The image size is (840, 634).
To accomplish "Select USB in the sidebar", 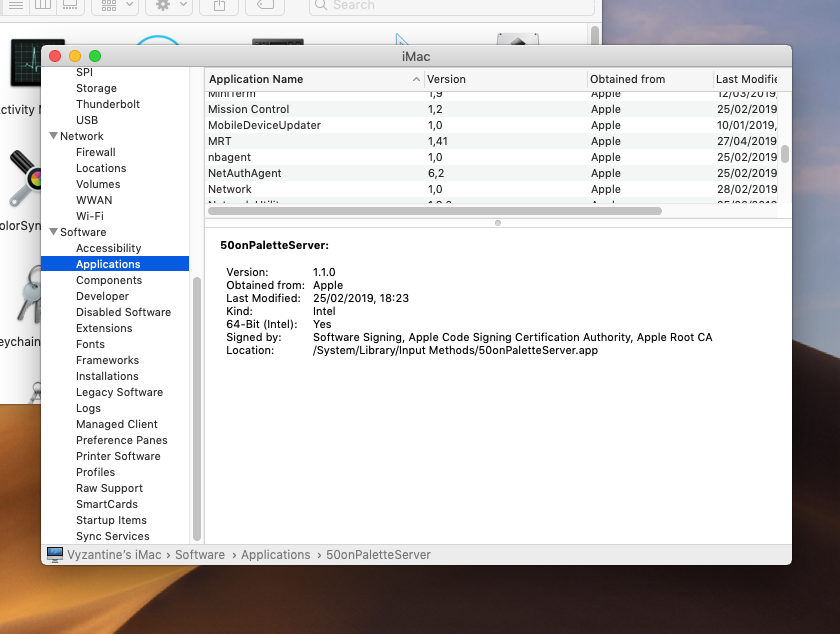I will point(87,120).
